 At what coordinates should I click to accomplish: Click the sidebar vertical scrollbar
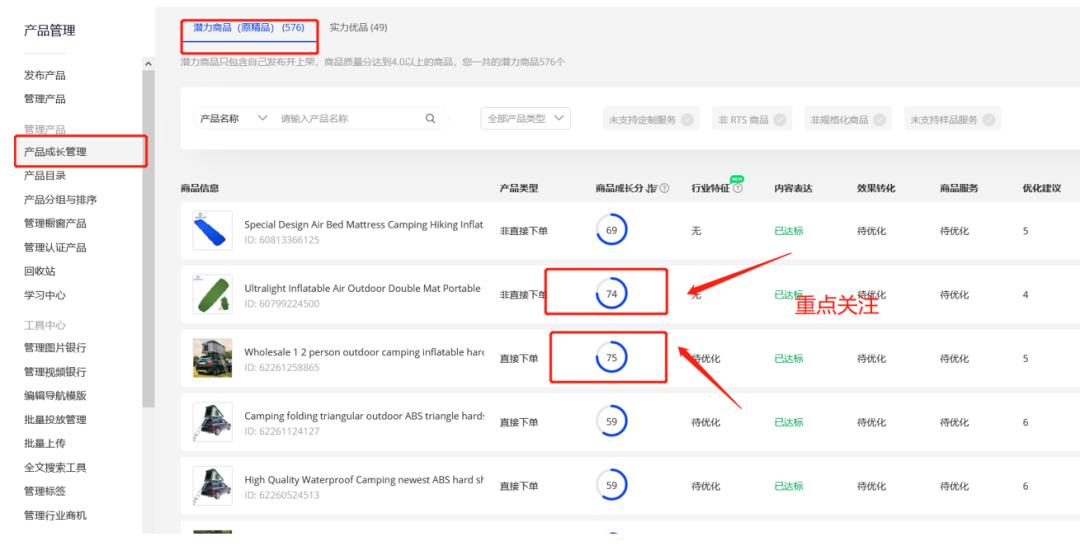(148, 238)
